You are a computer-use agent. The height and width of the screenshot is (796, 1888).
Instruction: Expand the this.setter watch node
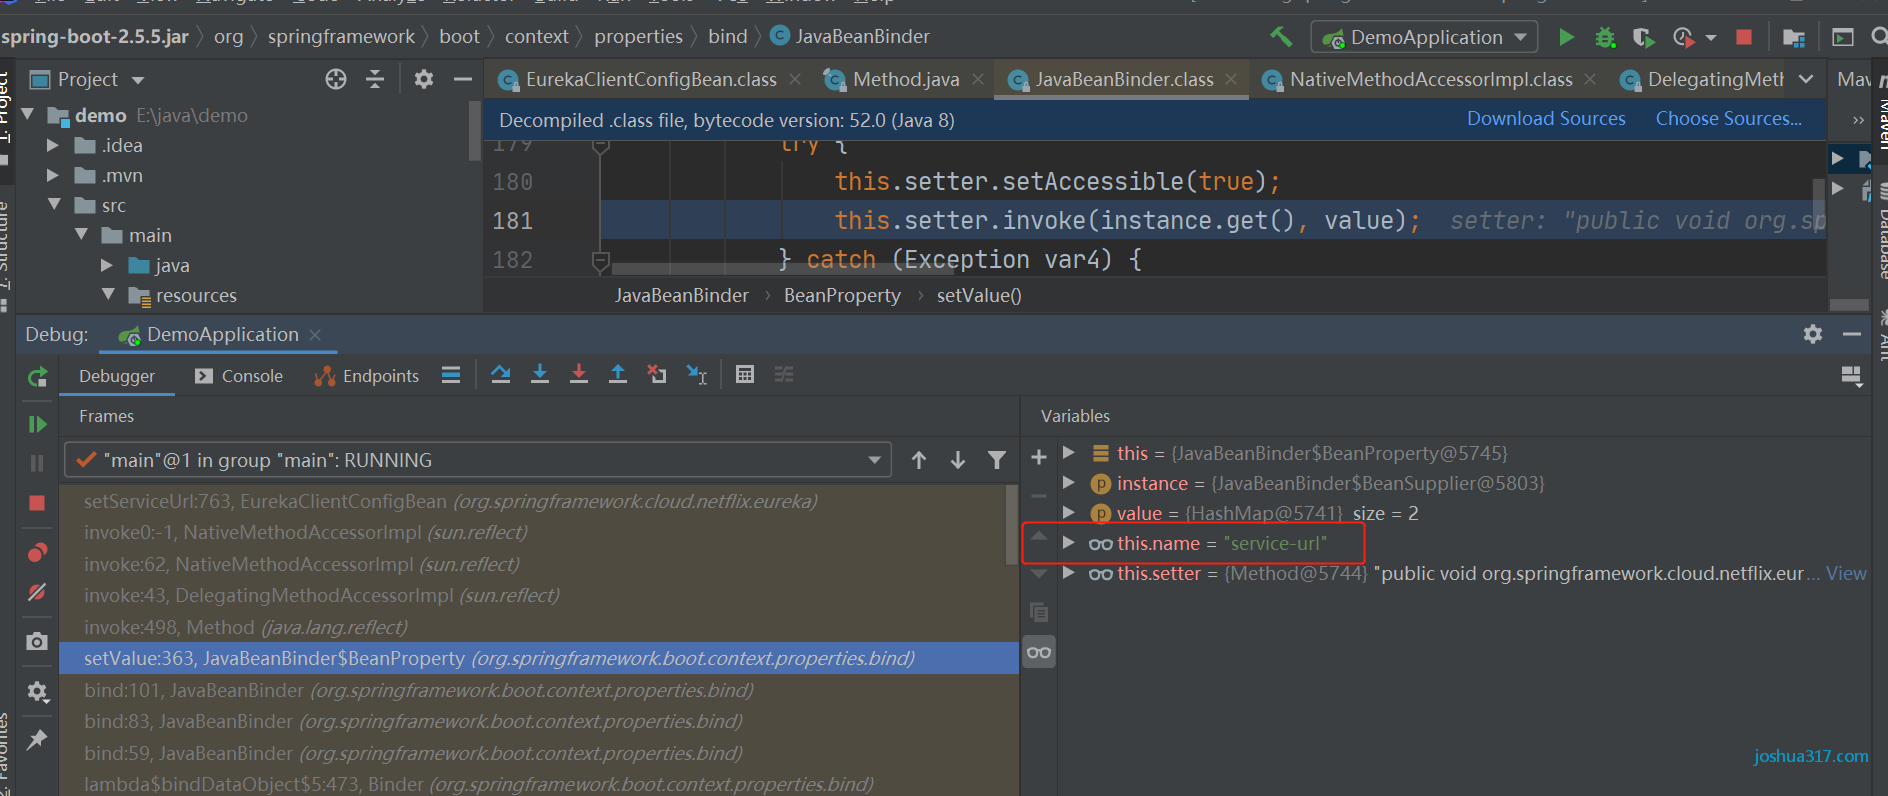click(1068, 573)
